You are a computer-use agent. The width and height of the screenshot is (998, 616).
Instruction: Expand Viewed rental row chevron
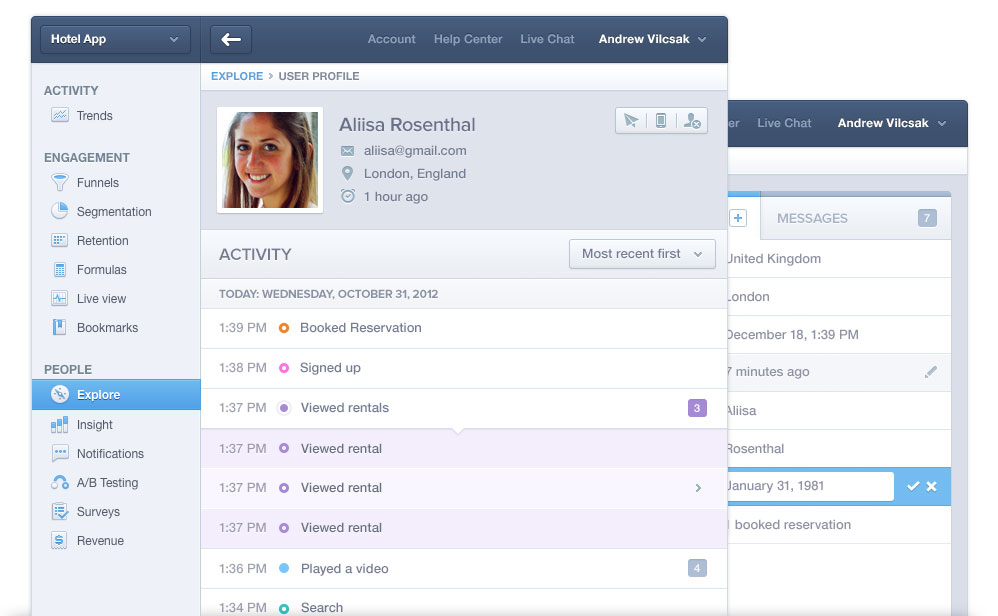click(698, 488)
